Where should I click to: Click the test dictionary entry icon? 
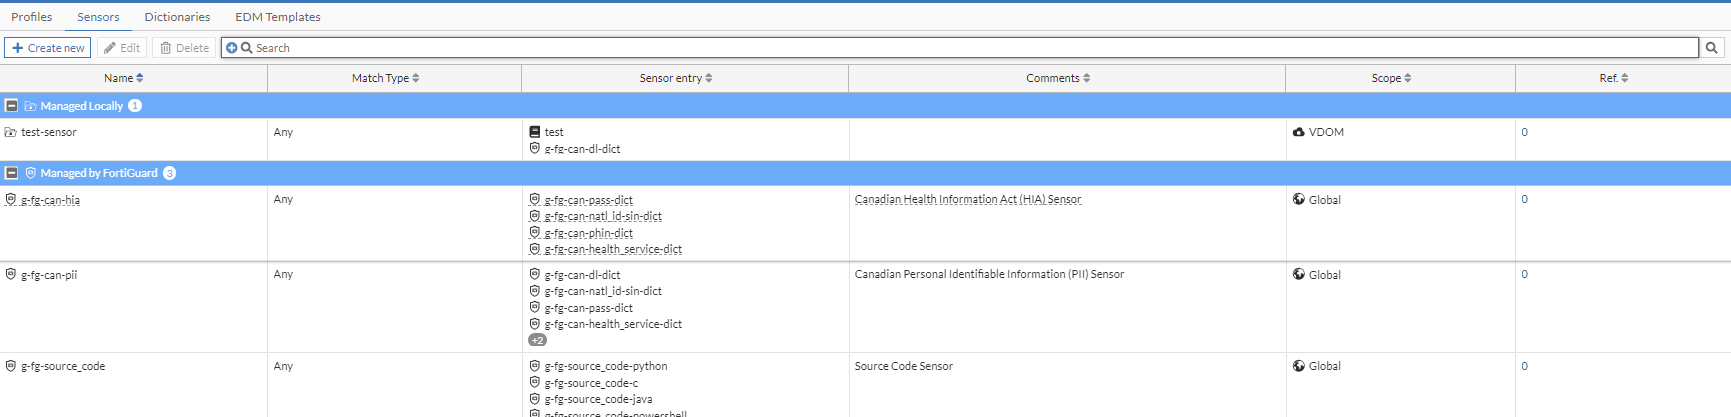click(x=535, y=132)
